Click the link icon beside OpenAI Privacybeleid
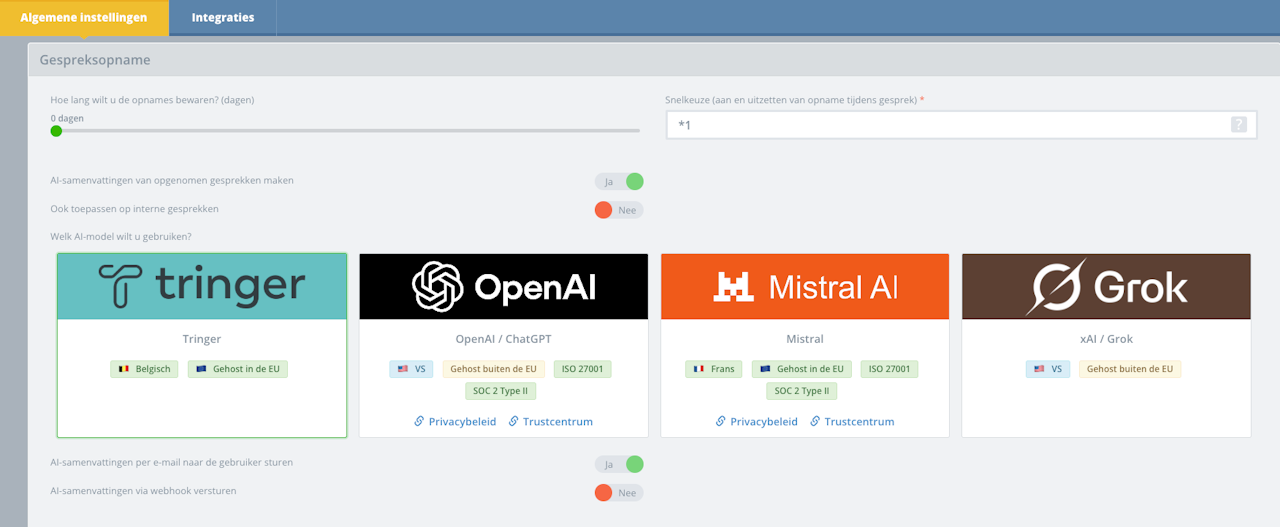1280x527 pixels. point(420,422)
